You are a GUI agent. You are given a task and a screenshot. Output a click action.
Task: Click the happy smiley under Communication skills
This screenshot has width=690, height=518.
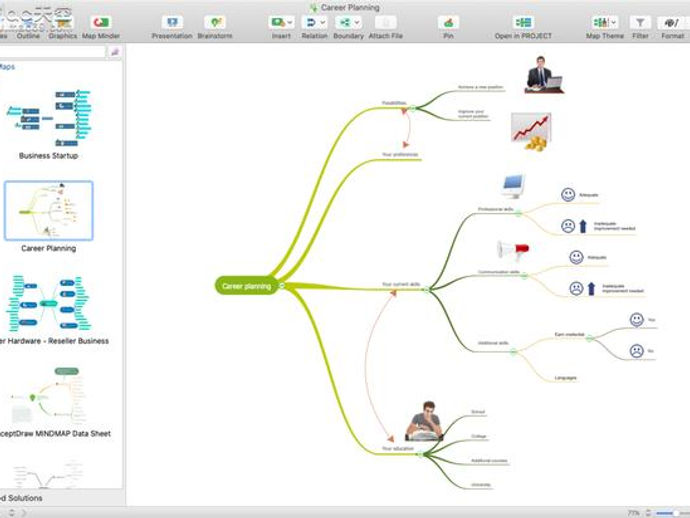[576, 257]
